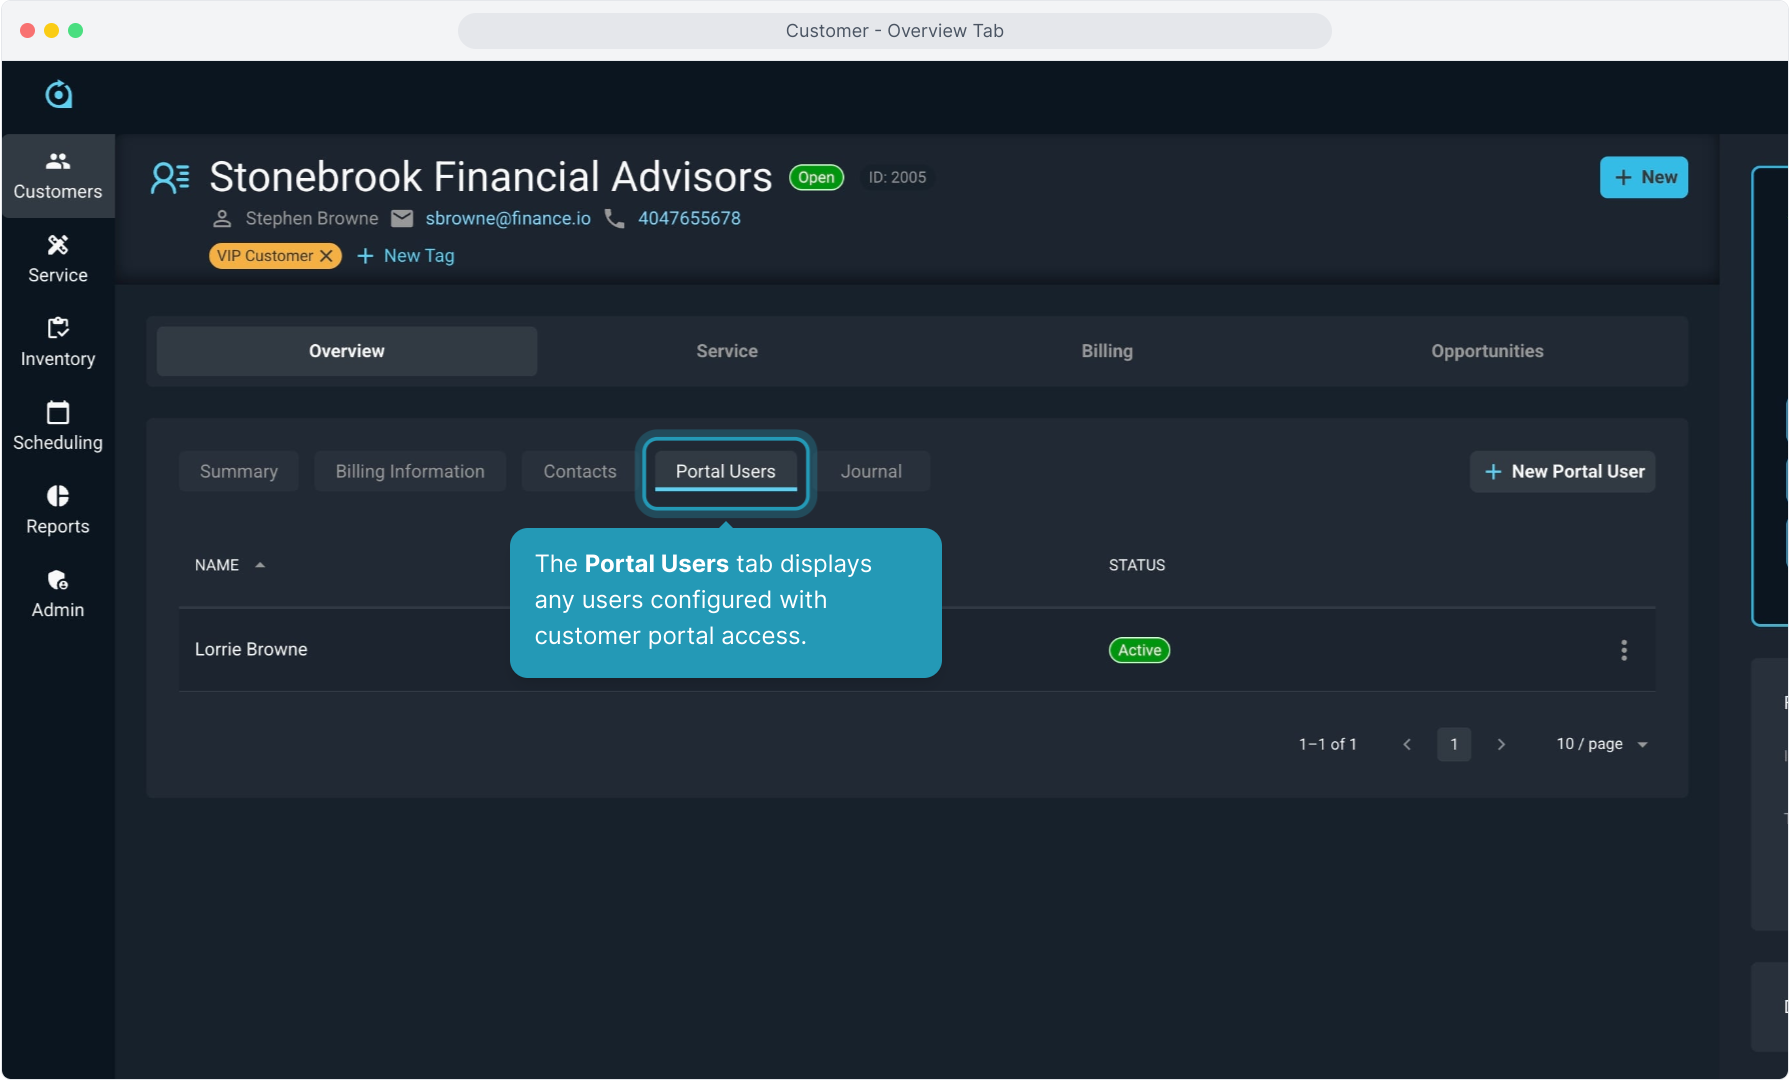This screenshot has height=1080, width=1790.
Task: Open Reports in the sidebar
Action: click(58, 510)
